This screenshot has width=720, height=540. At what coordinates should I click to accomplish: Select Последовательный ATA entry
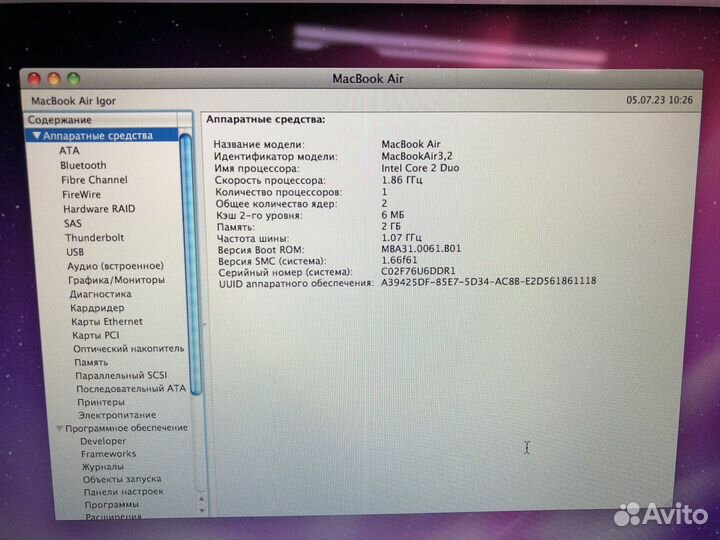[131, 389]
